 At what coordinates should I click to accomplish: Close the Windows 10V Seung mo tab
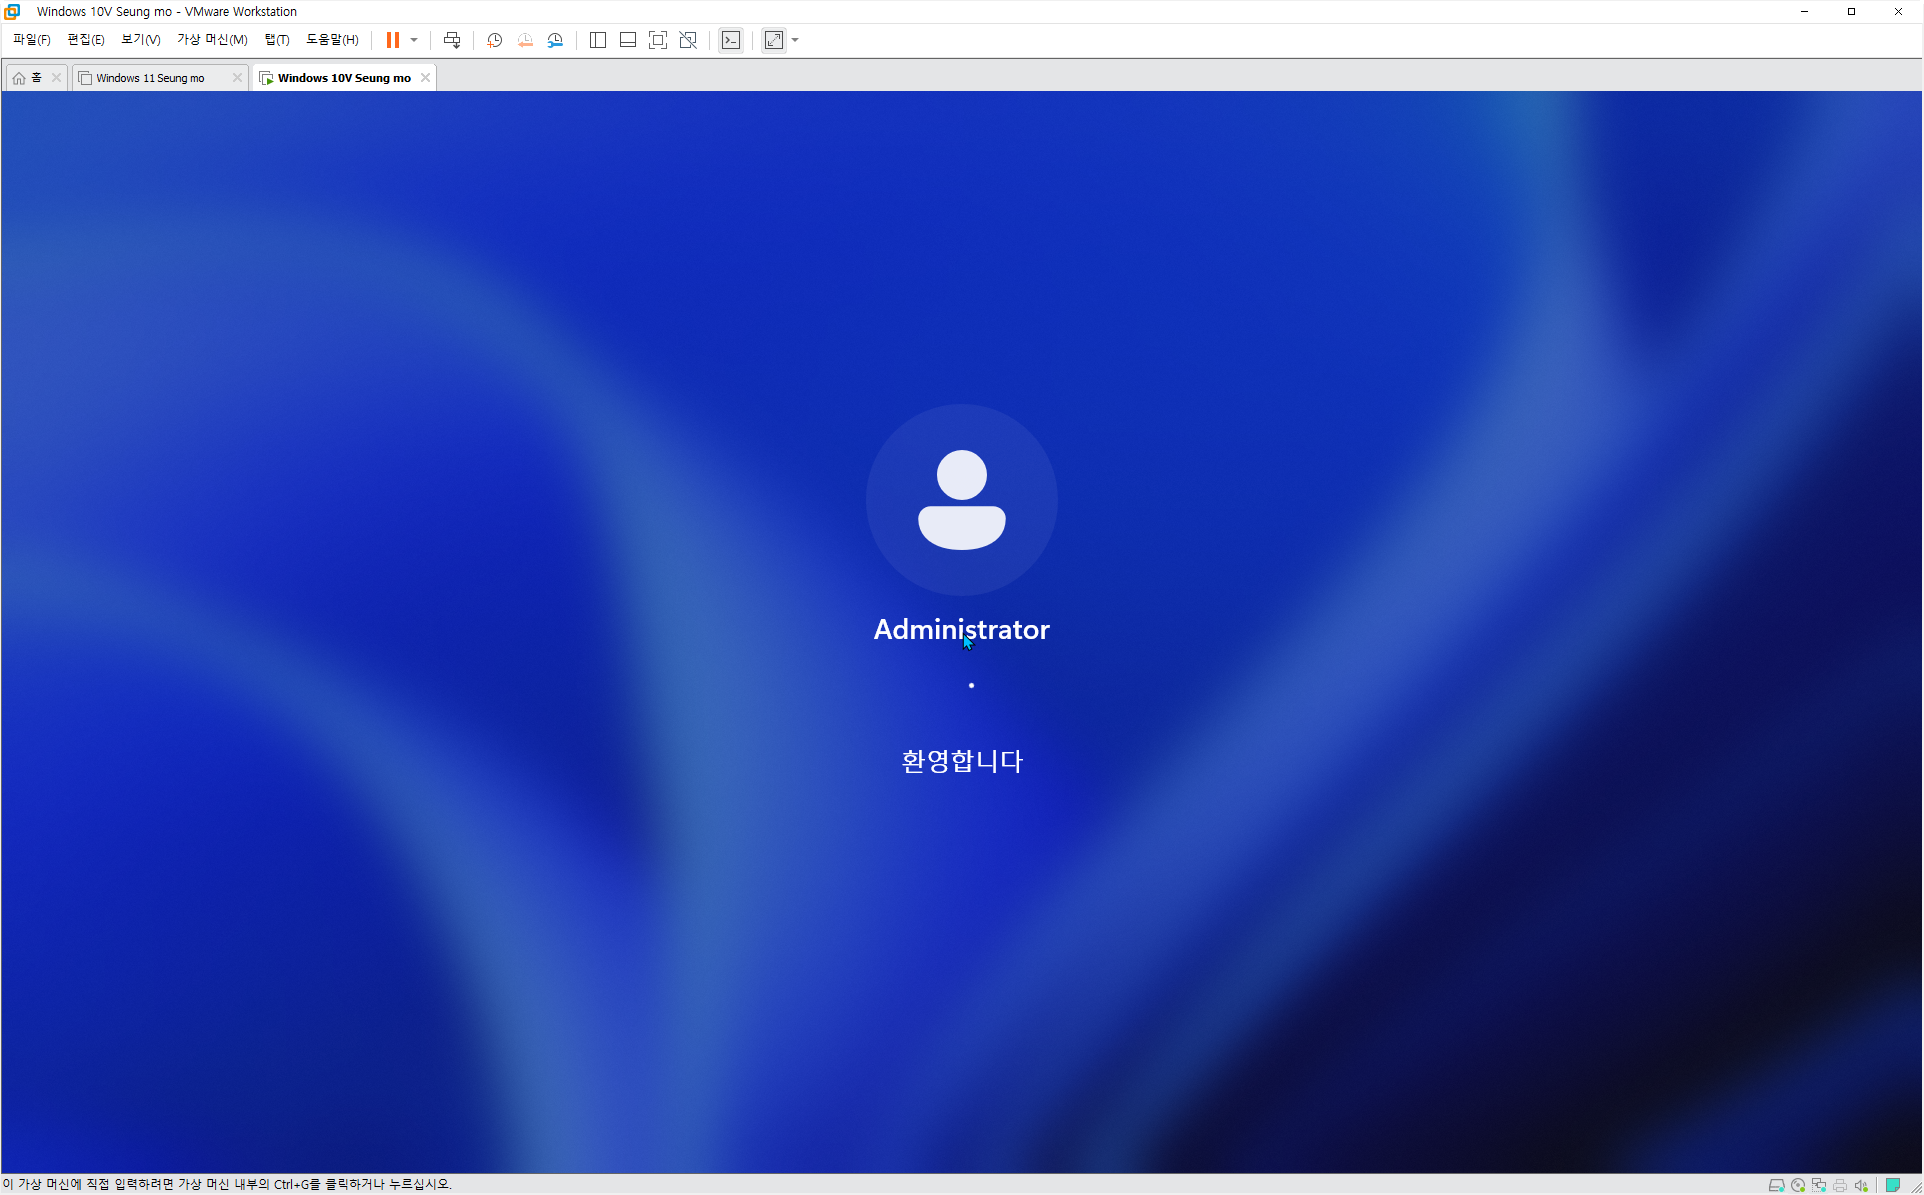click(426, 78)
